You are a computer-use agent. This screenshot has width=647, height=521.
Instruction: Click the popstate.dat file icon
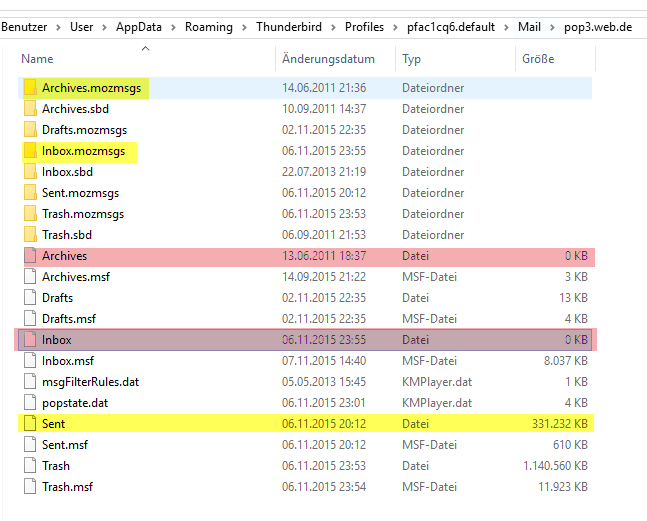[x=30, y=403]
